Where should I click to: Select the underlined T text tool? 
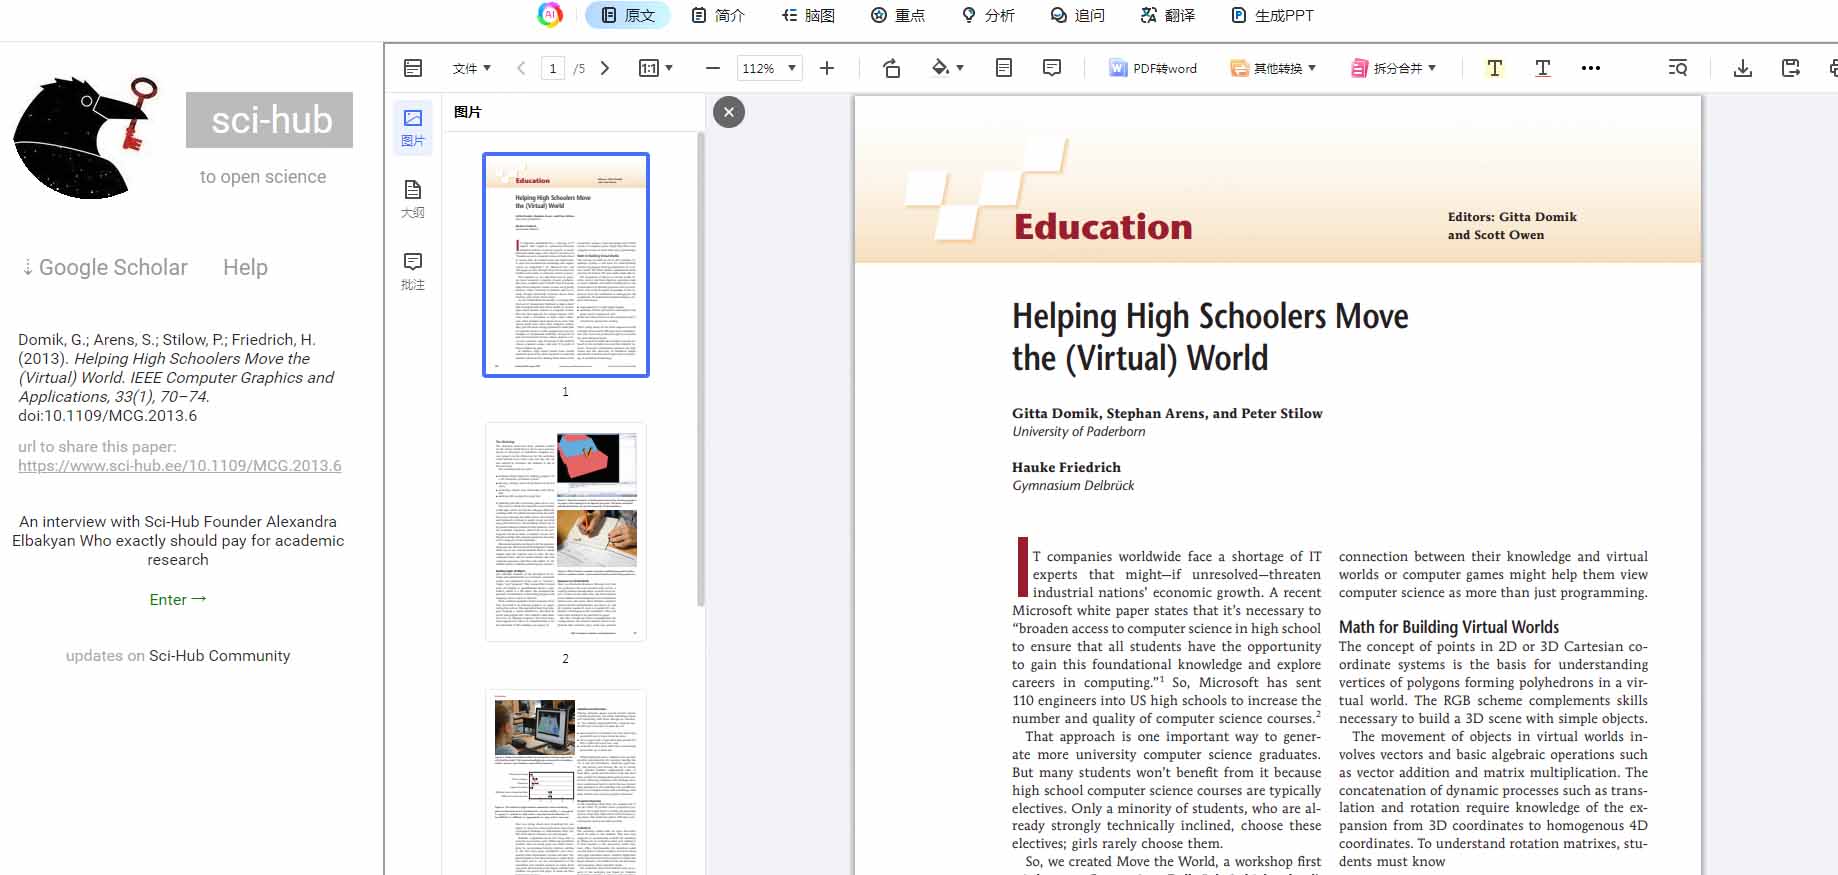1542,68
